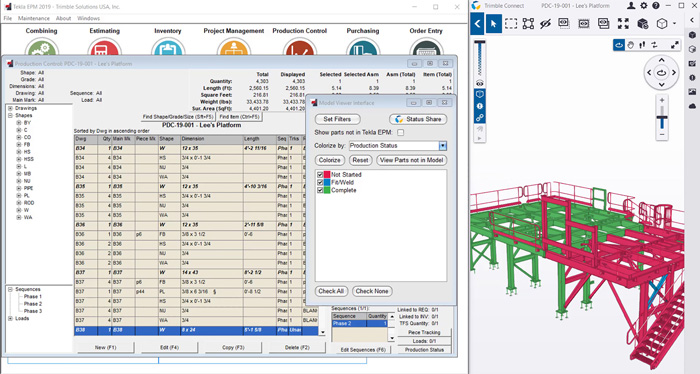Click the 3D cube view icon in toolbar
700x374 pixels.
pyautogui.click(x=662, y=24)
